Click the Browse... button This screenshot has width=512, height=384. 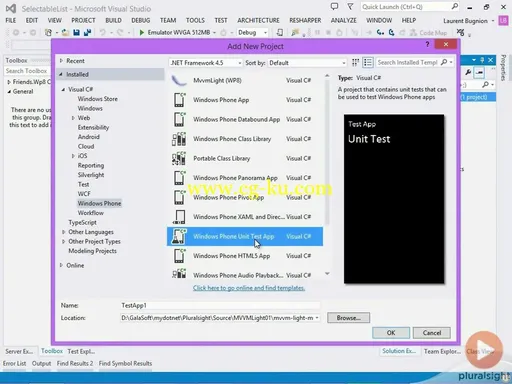348,318
